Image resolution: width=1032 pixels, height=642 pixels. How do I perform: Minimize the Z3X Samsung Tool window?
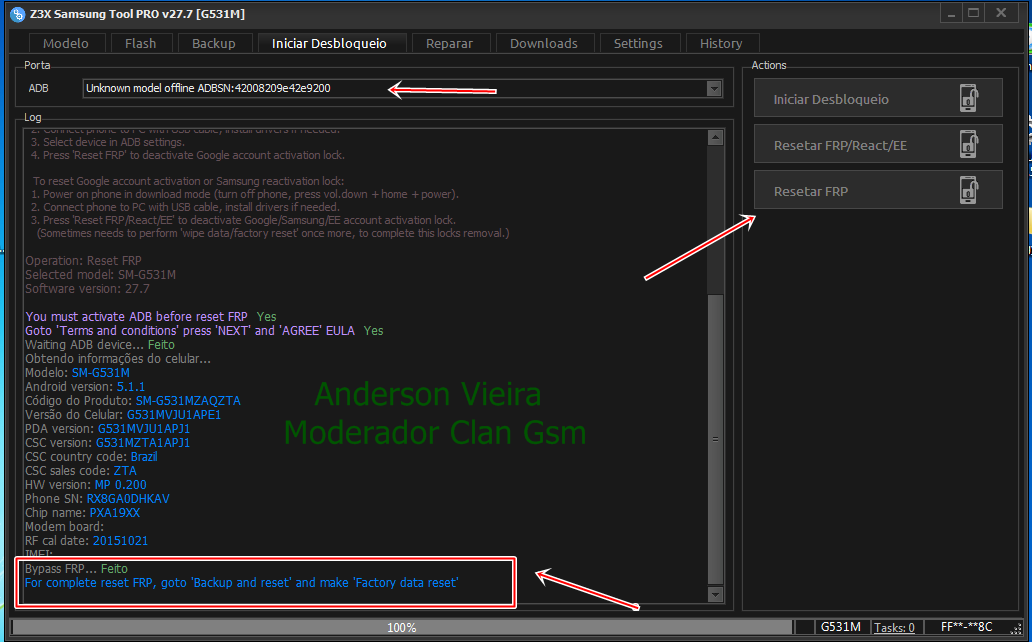(x=950, y=13)
